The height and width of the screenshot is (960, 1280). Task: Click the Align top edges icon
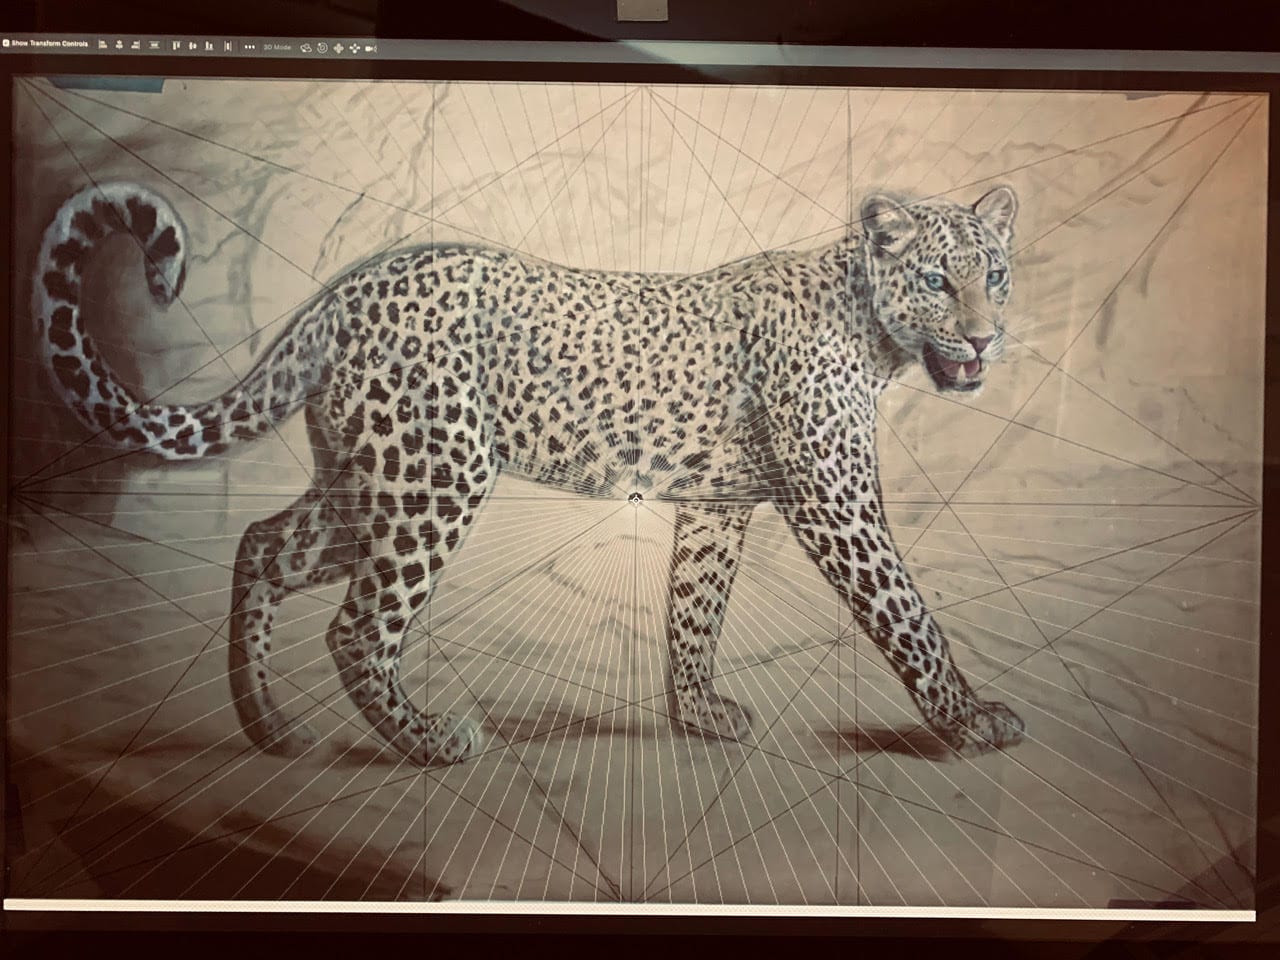[x=177, y=45]
